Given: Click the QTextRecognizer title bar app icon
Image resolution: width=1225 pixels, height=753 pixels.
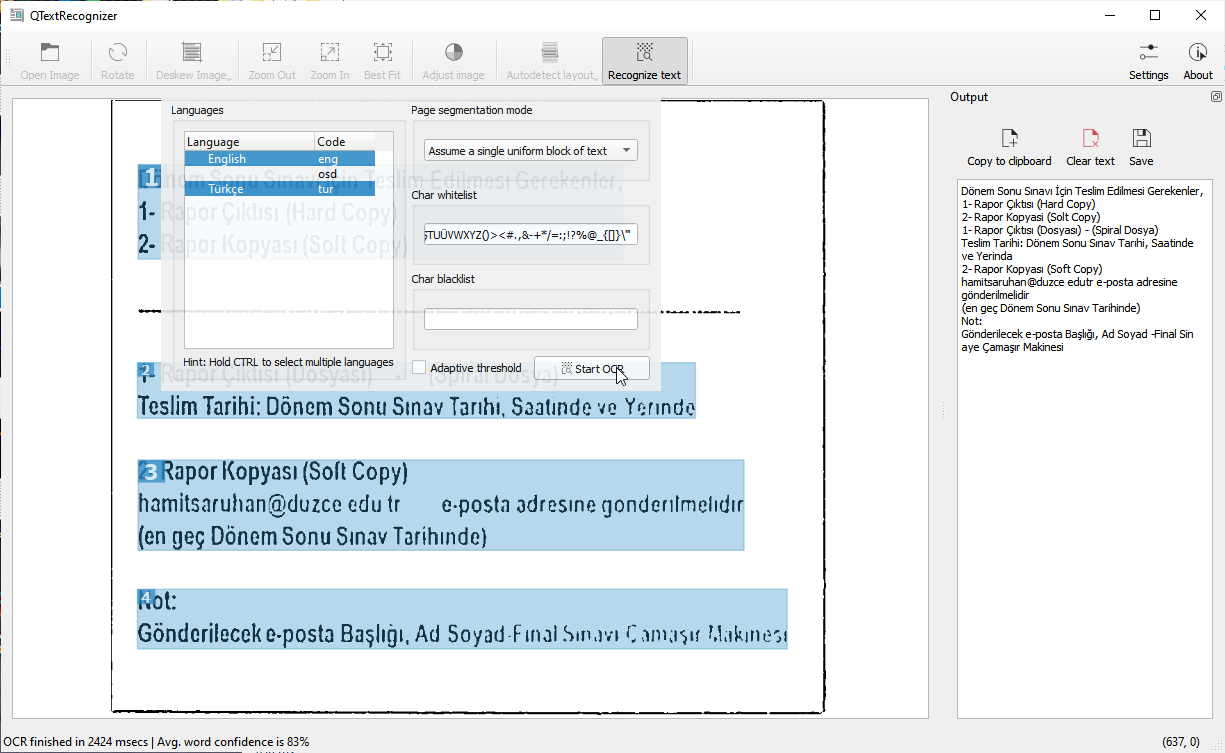Looking at the screenshot, I should (x=15, y=15).
